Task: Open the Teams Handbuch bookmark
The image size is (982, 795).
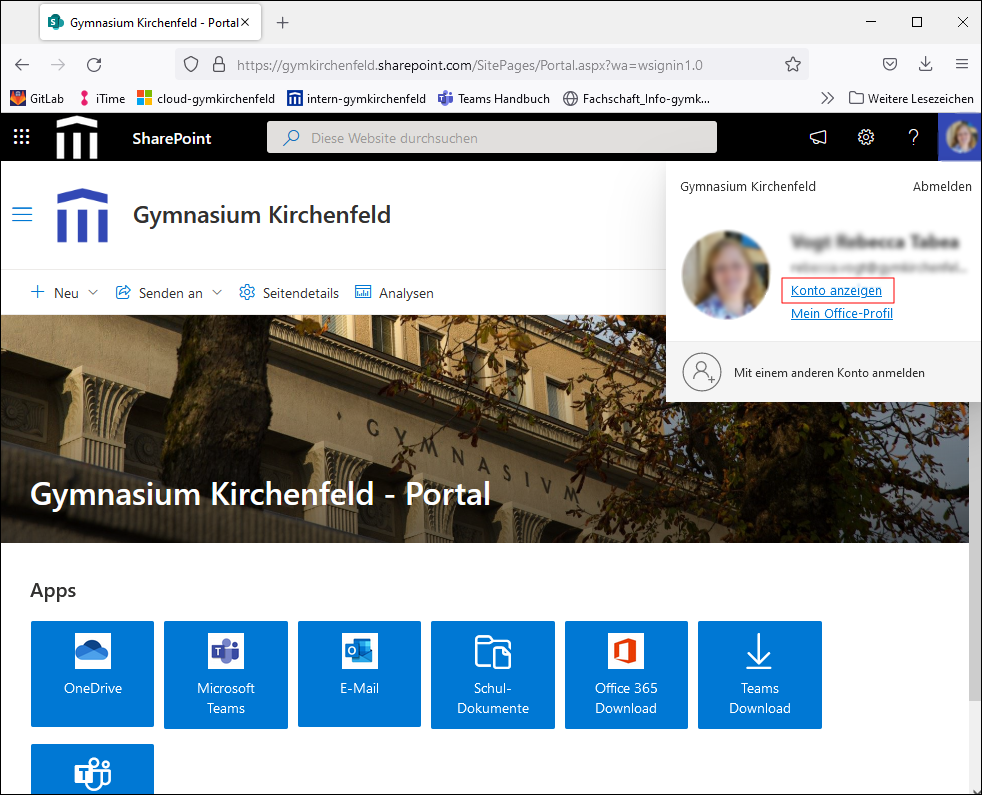Action: click(494, 98)
